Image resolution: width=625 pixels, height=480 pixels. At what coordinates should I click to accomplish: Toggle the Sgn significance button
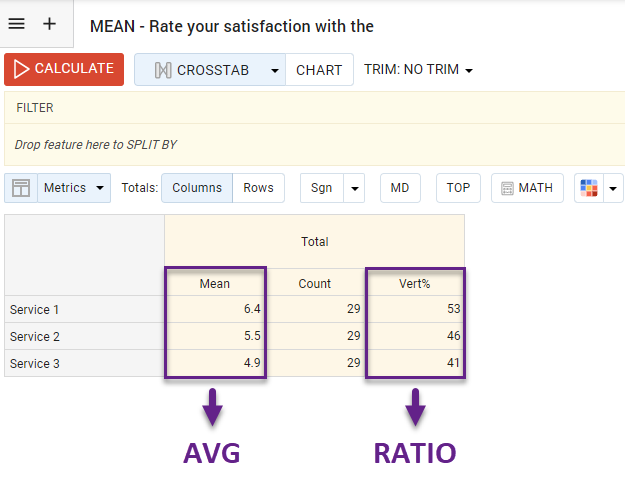point(321,188)
